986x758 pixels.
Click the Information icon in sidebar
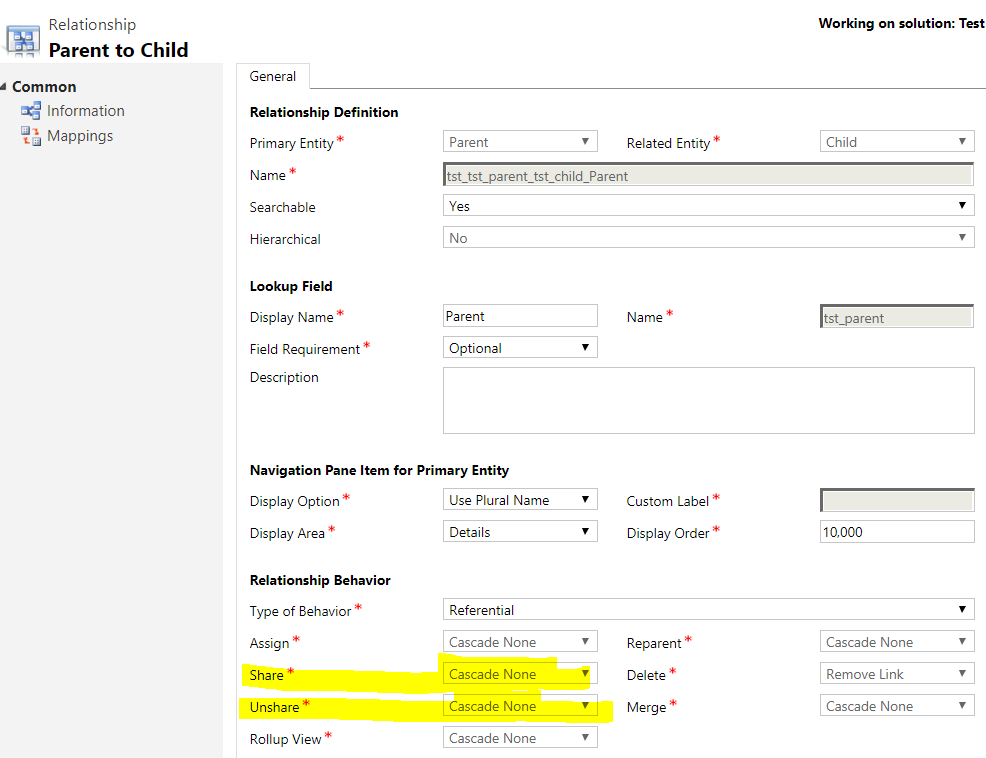coord(30,111)
